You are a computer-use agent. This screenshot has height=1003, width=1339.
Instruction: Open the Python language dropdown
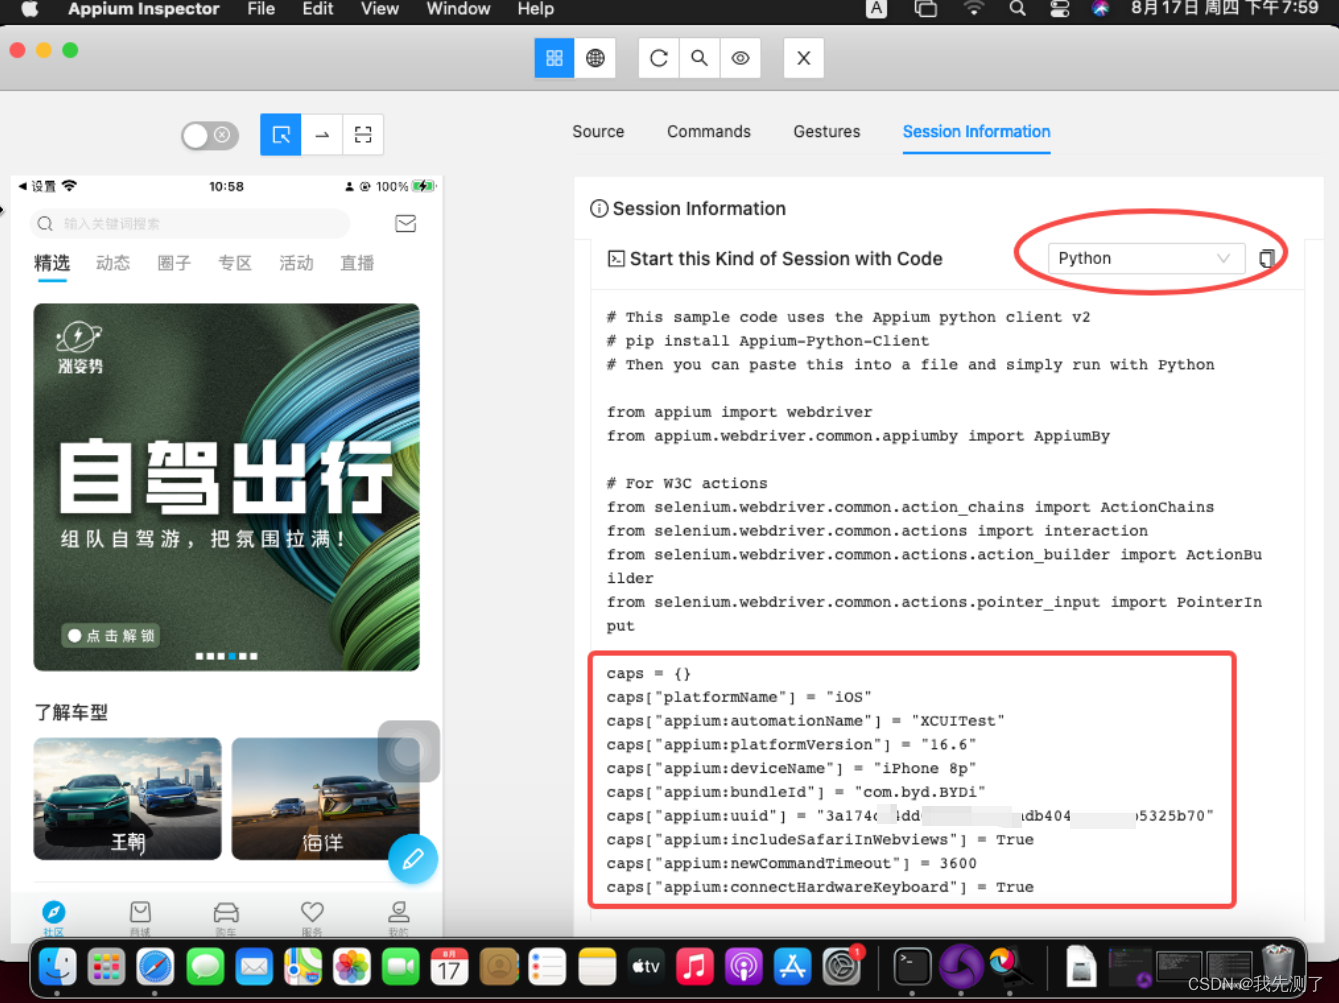coord(1146,258)
